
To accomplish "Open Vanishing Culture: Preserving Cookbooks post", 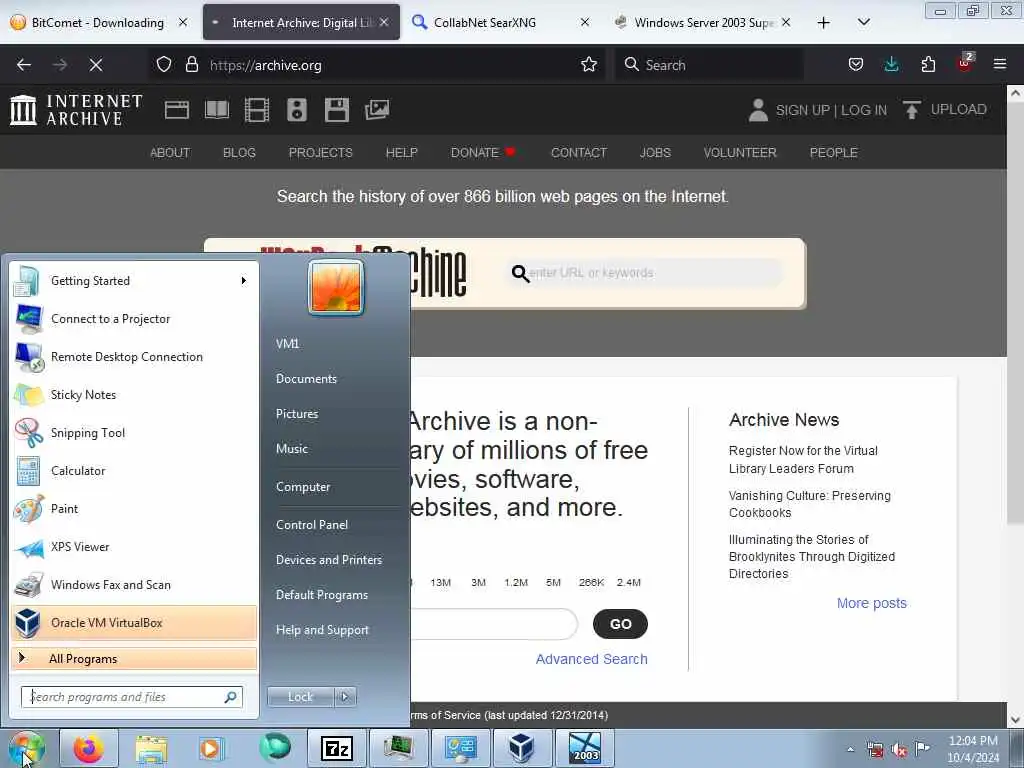I will (x=810, y=504).
